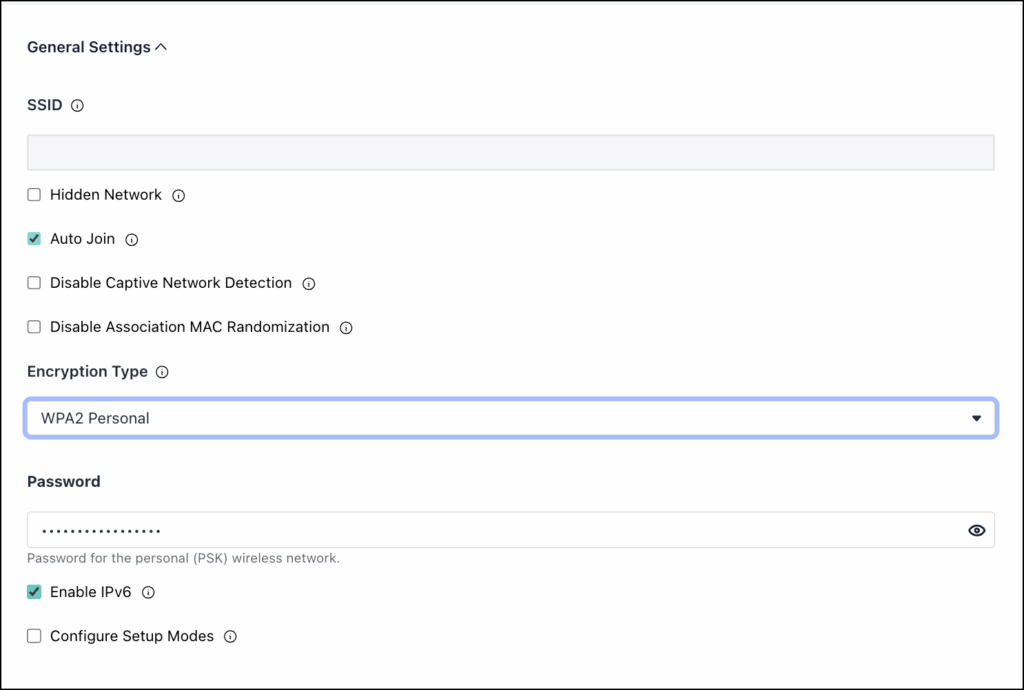Click the Encryption Type info icon
The width and height of the screenshot is (1024, 690).
pyautogui.click(x=162, y=372)
